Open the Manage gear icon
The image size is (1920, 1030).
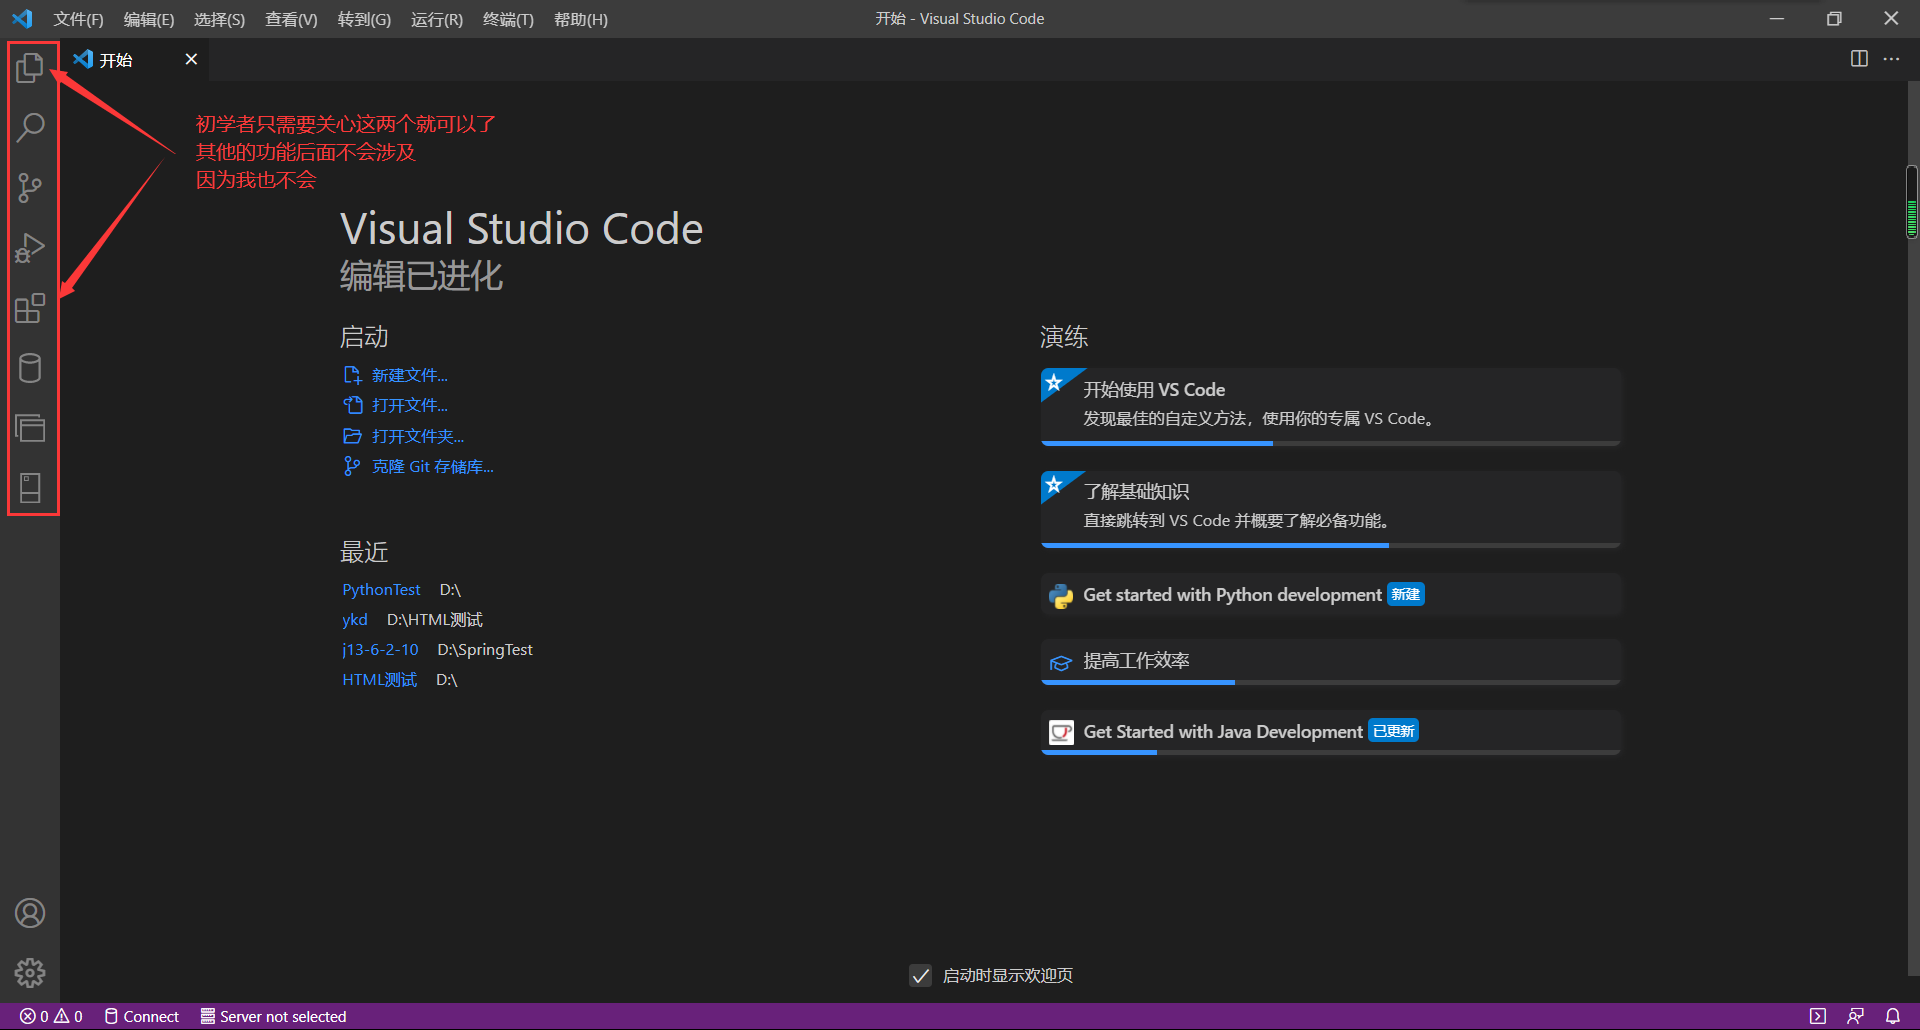[30, 973]
